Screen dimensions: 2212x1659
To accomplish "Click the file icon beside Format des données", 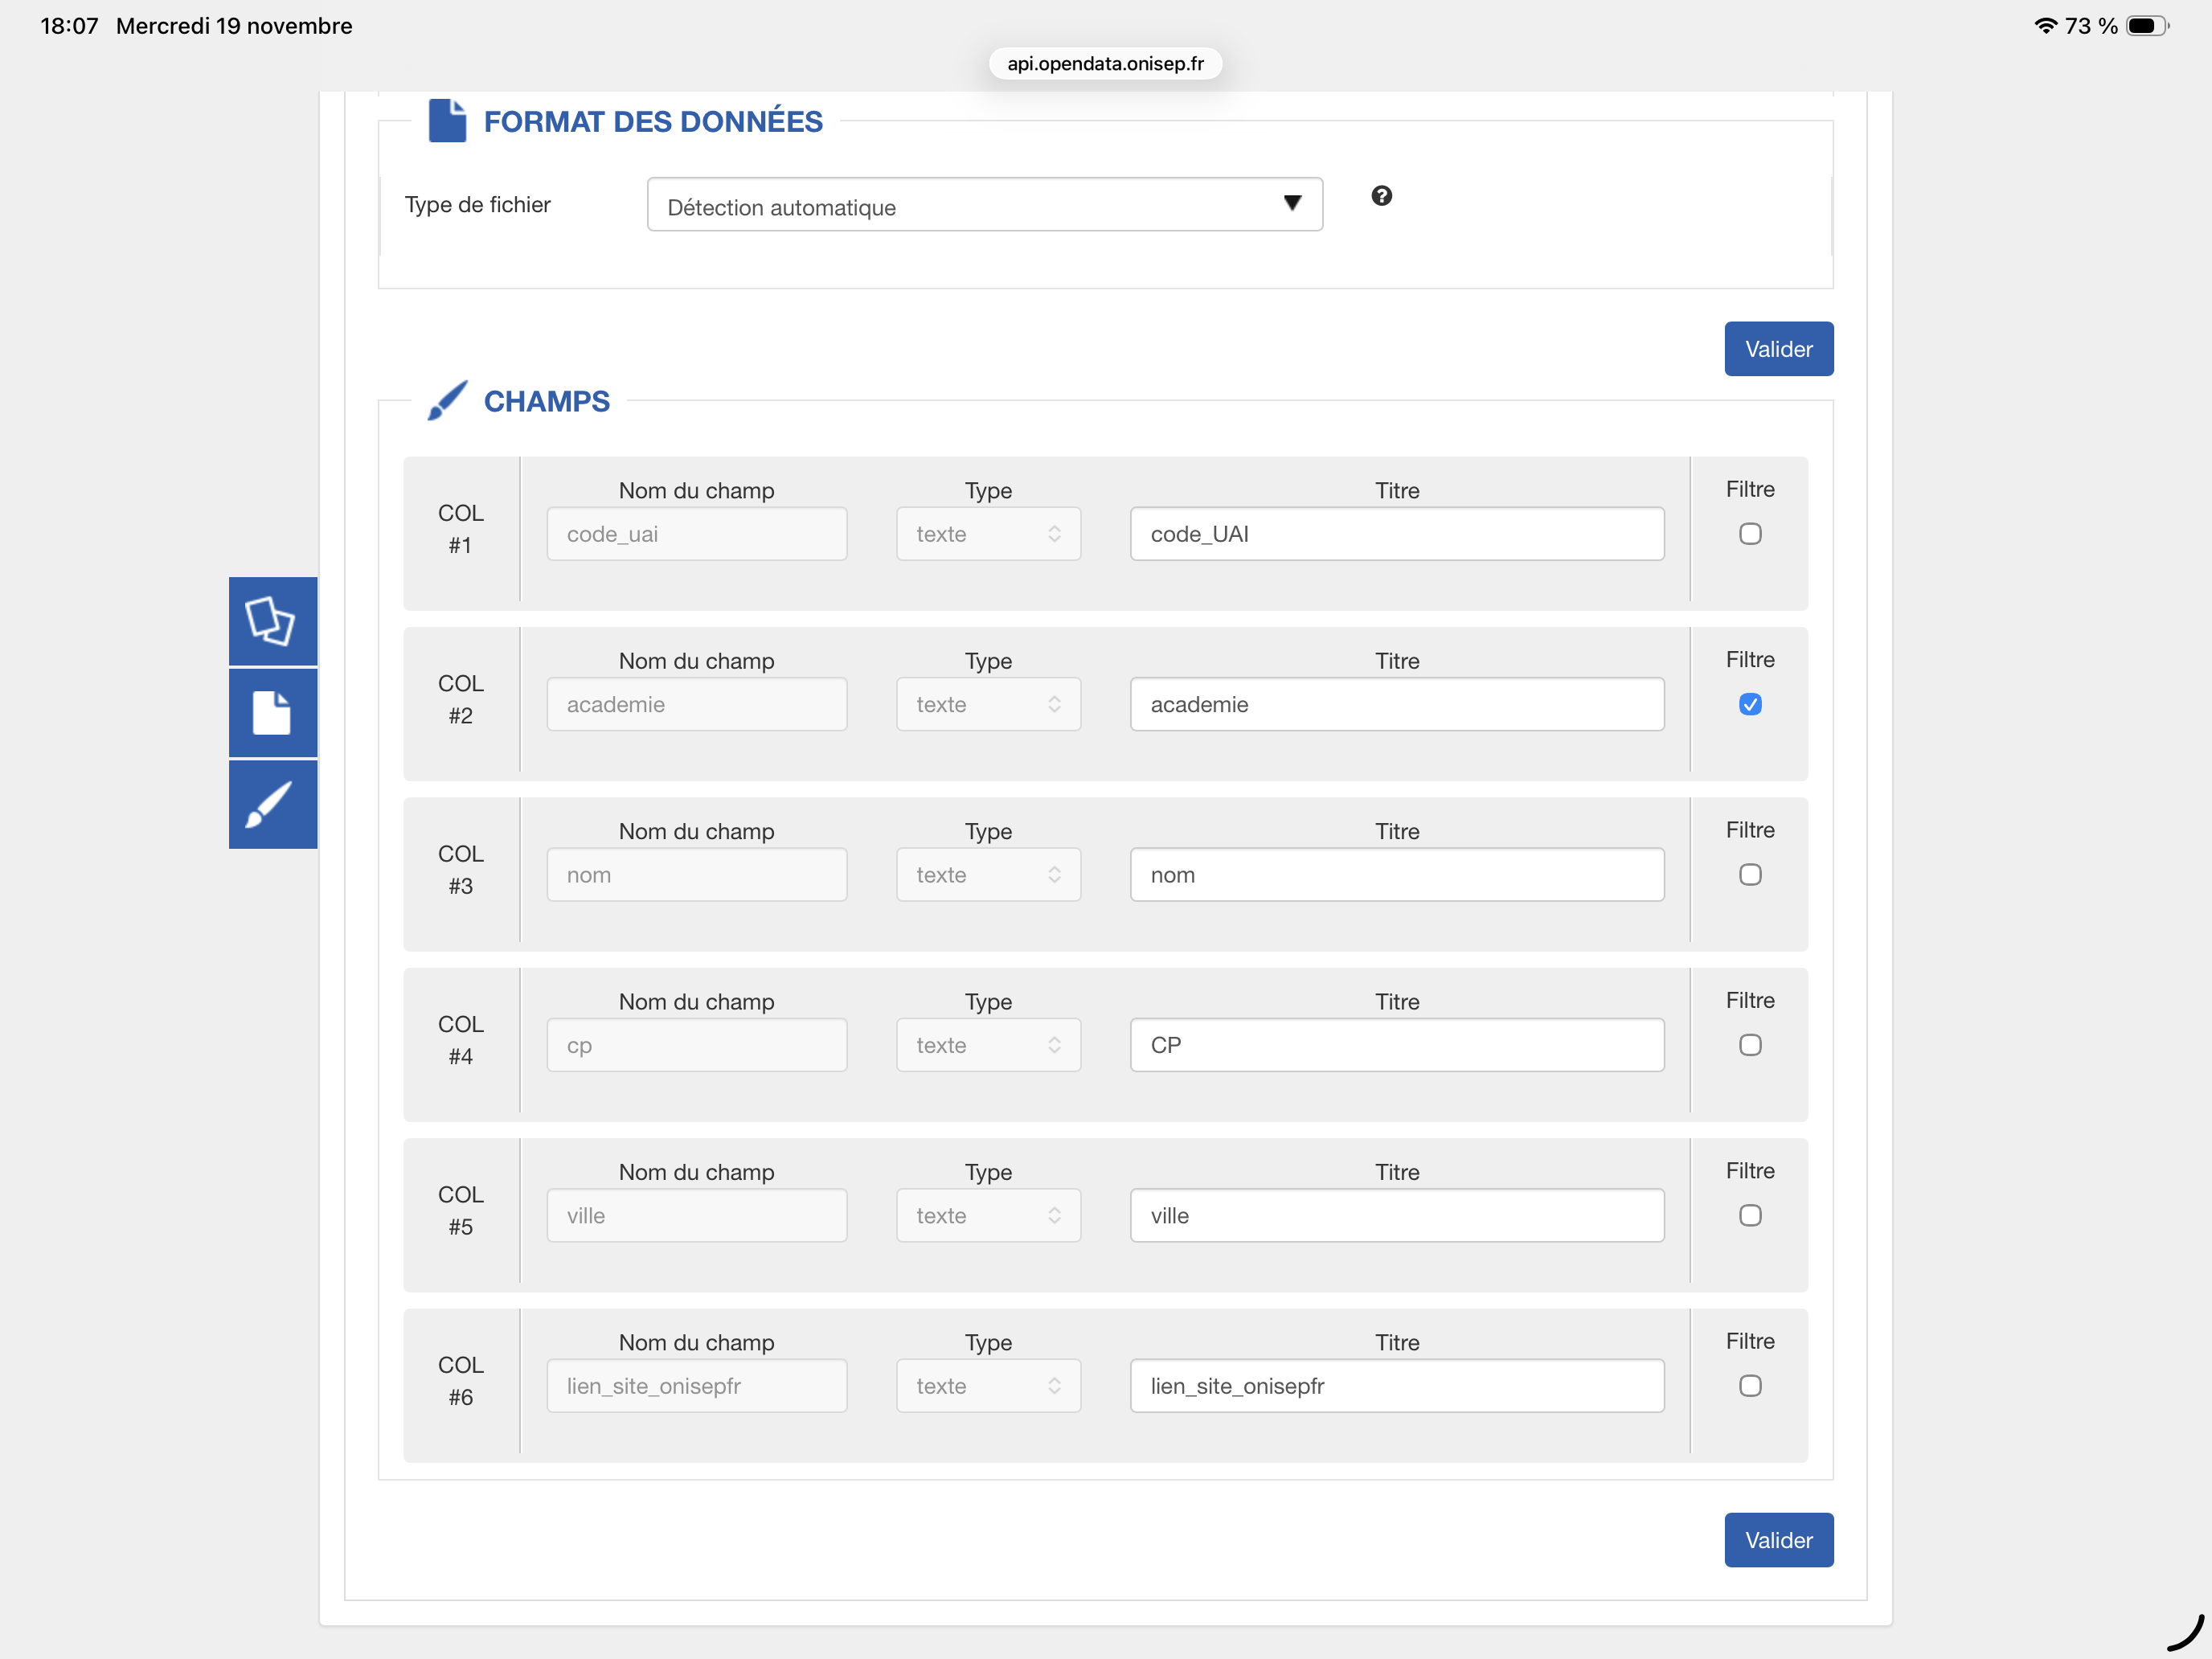I will click(447, 121).
